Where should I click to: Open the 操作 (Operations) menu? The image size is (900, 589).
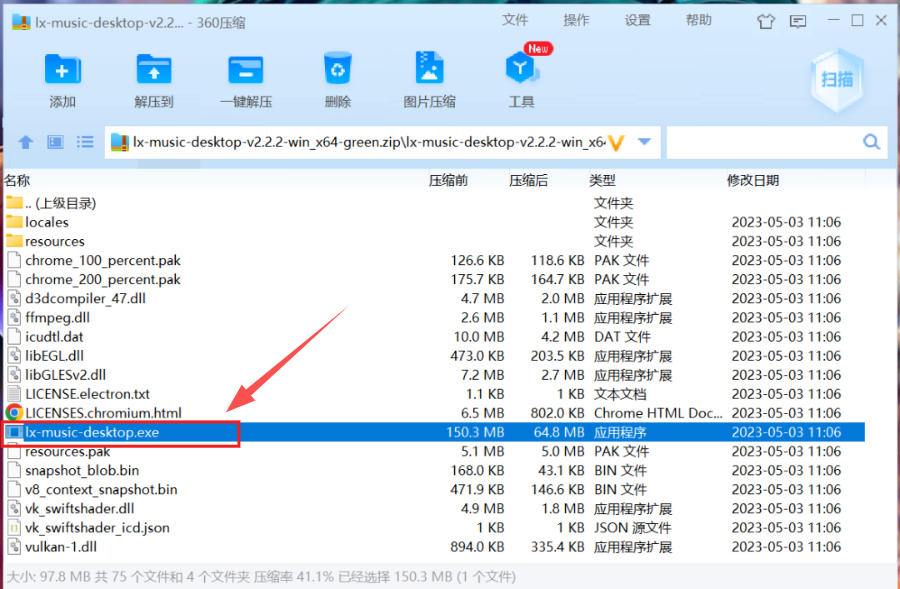coord(576,20)
